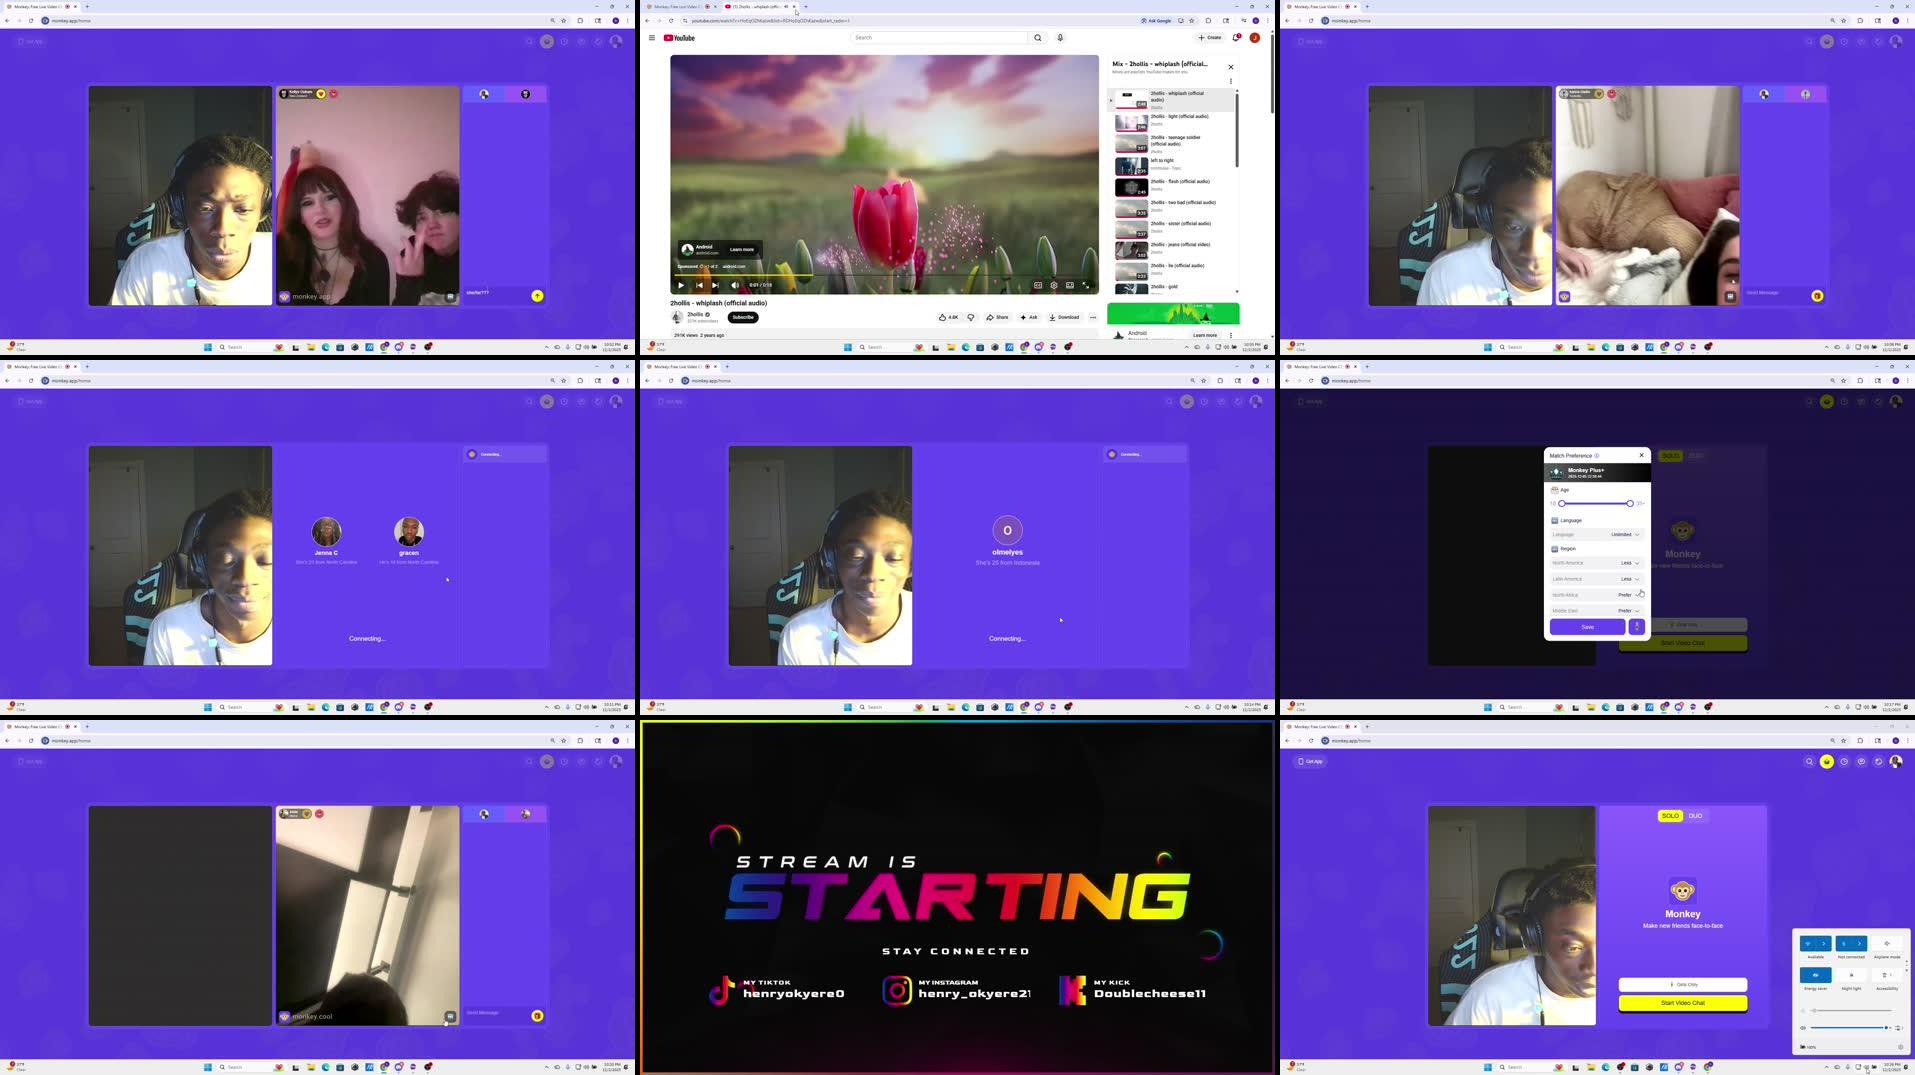Set North Africa region to Prefer
The height and width of the screenshot is (1075, 1915).
point(1625,595)
